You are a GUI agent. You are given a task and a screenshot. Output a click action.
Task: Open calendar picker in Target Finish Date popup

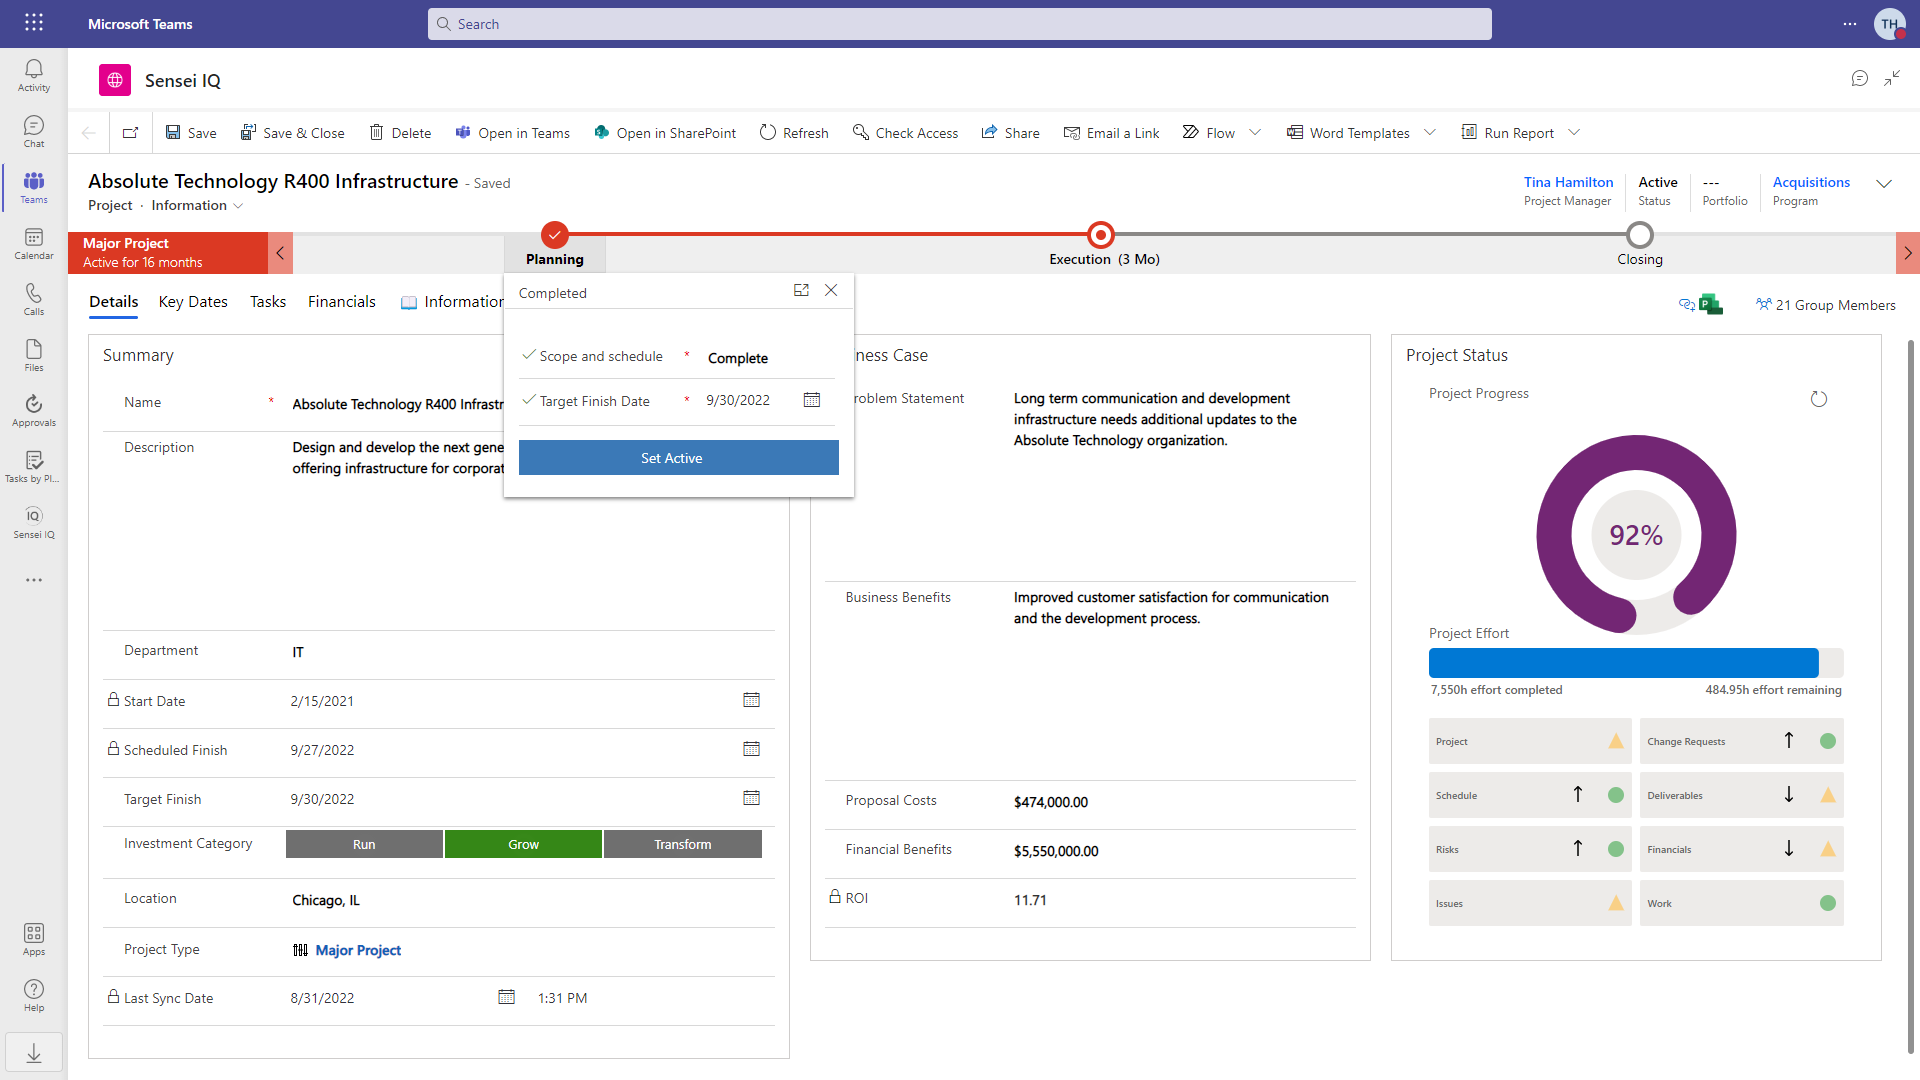coord(812,400)
